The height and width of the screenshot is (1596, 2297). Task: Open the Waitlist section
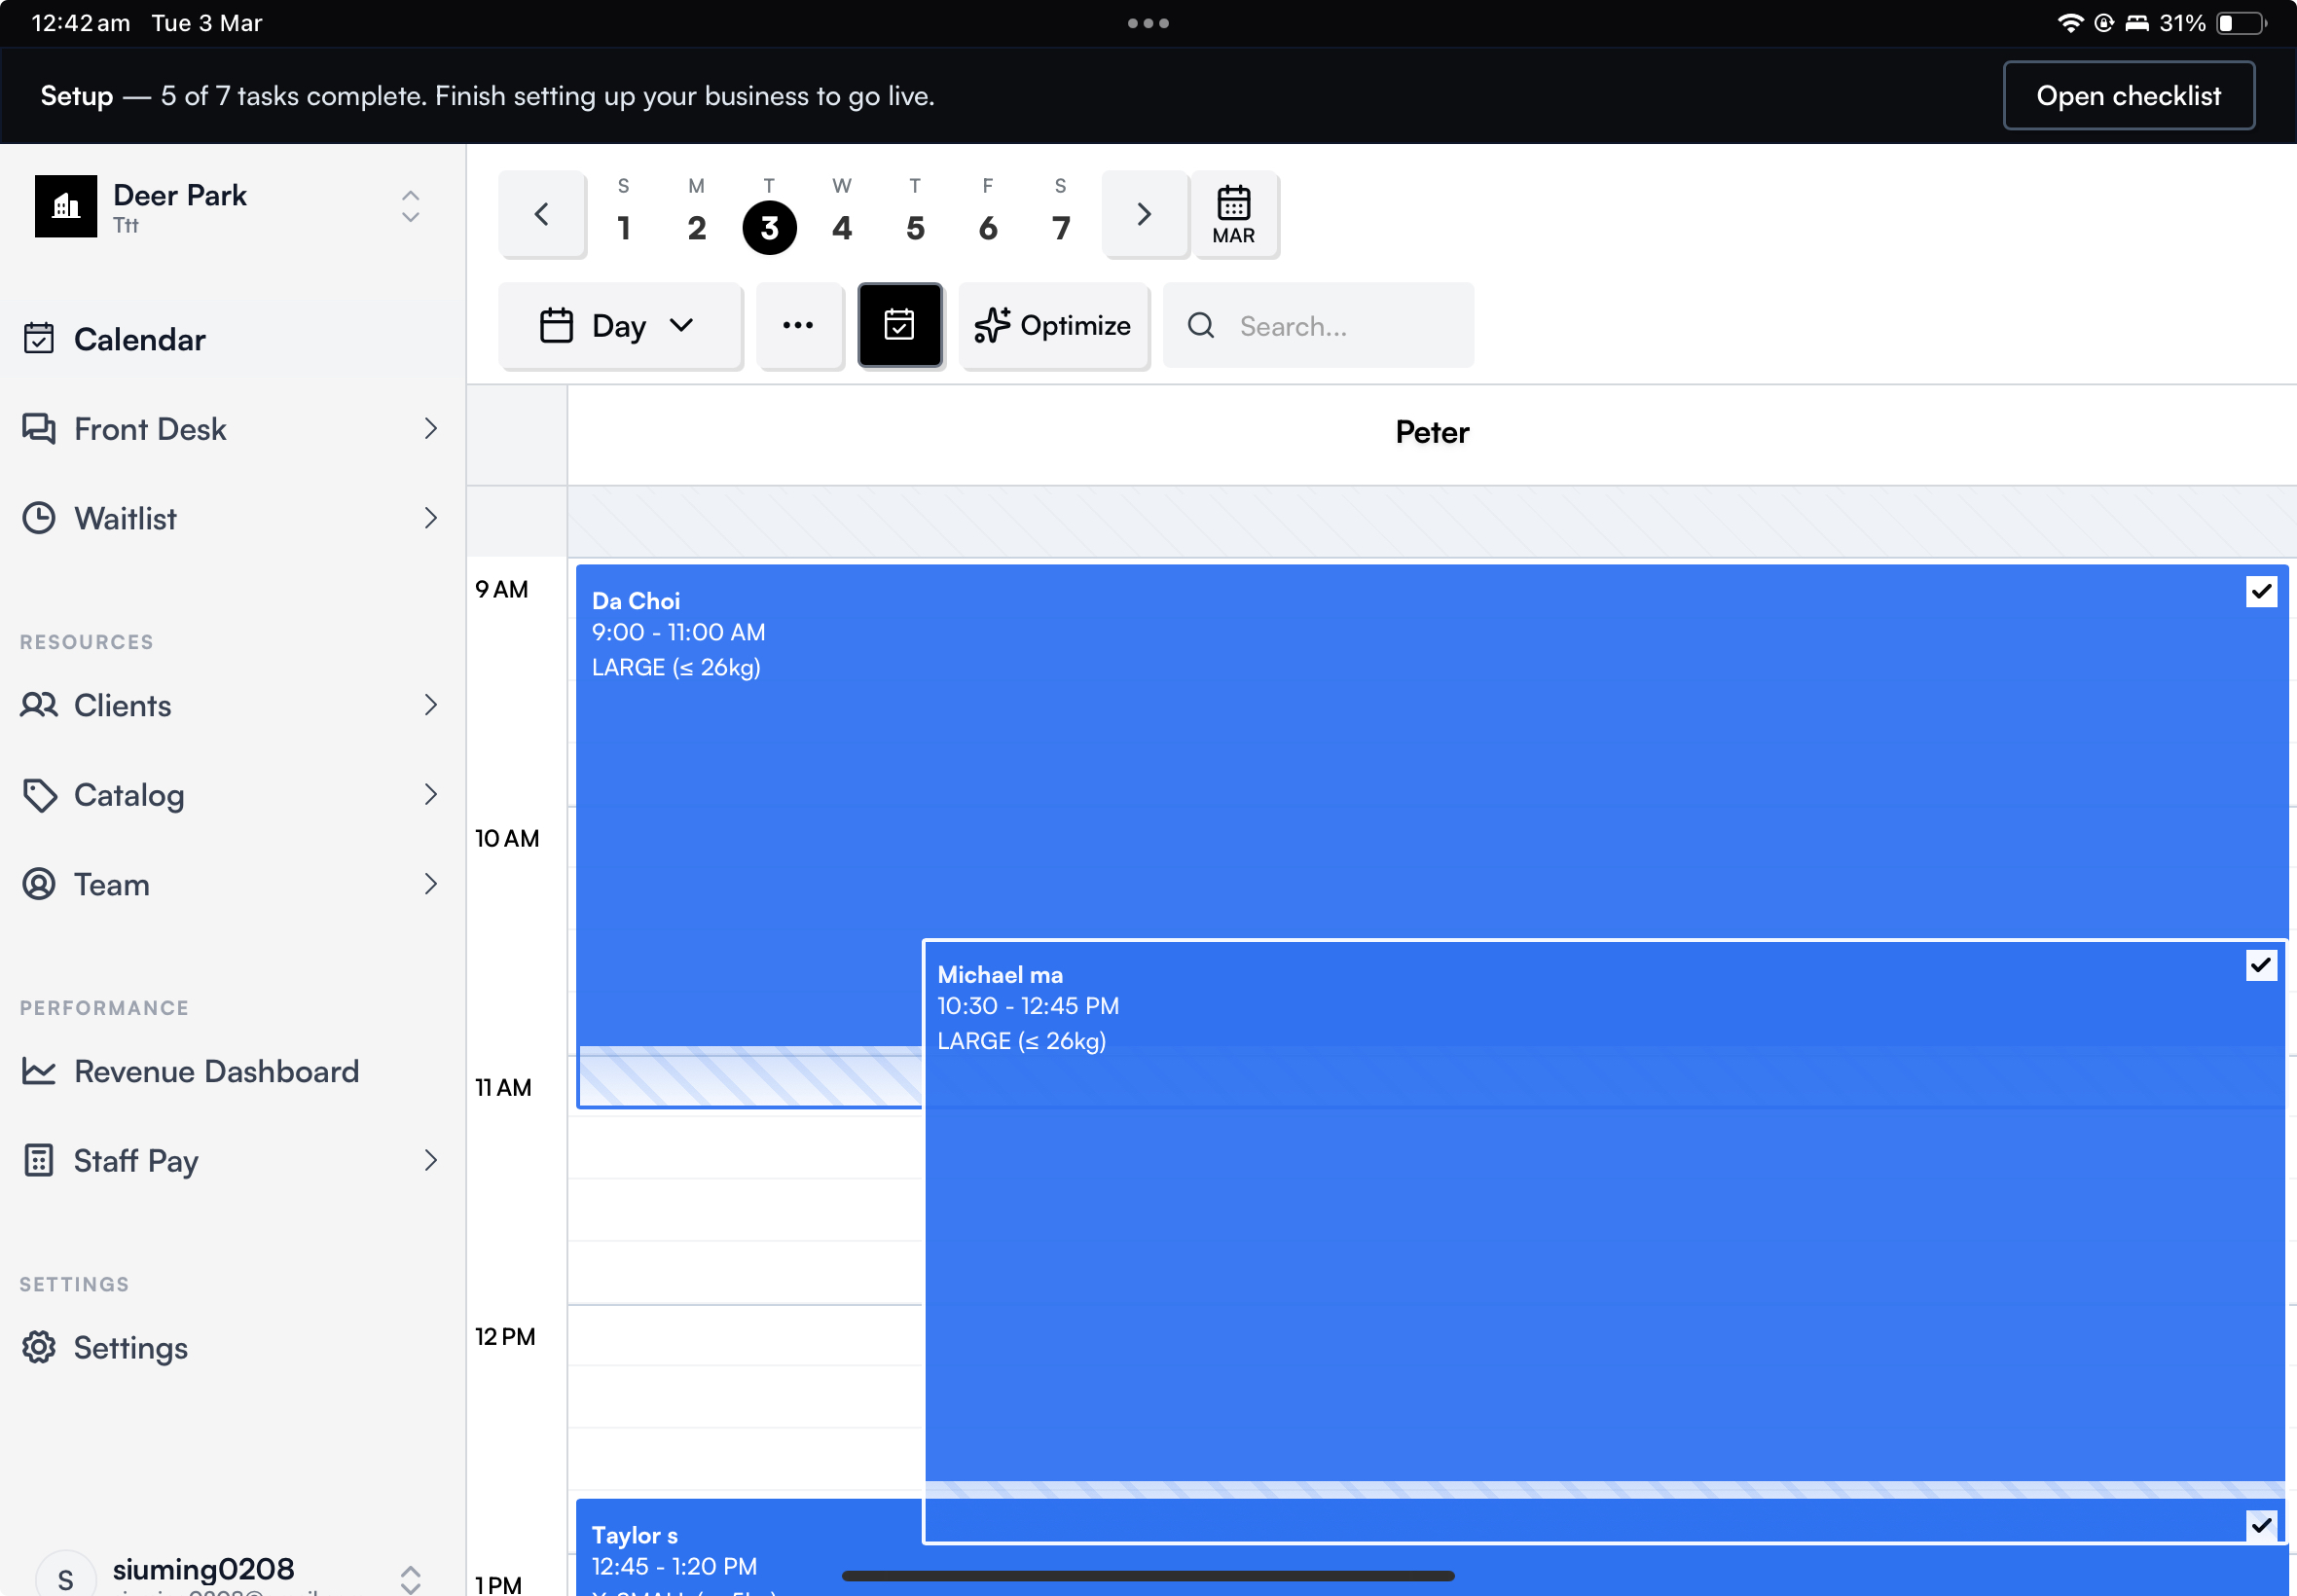click(126, 518)
